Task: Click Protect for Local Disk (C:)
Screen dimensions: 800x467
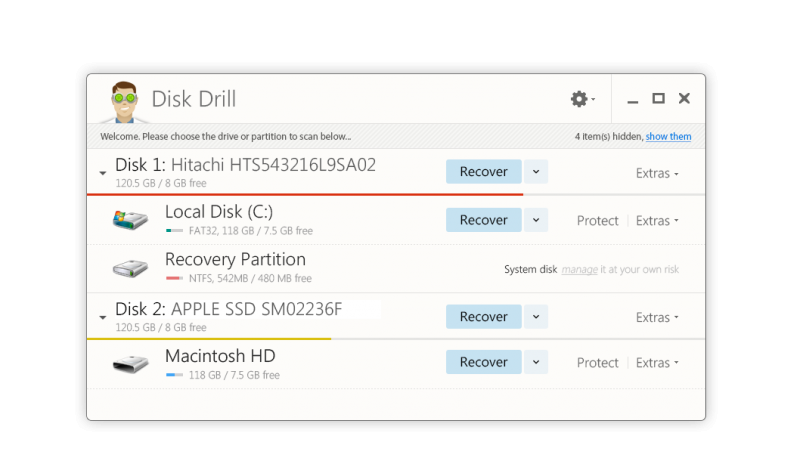Action: pos(597,220)
